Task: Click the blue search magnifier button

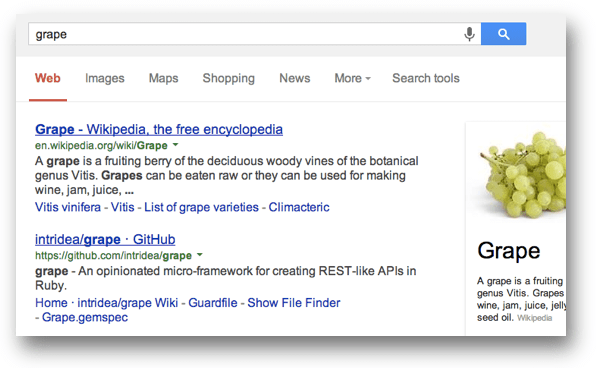Action: point(504,34)
